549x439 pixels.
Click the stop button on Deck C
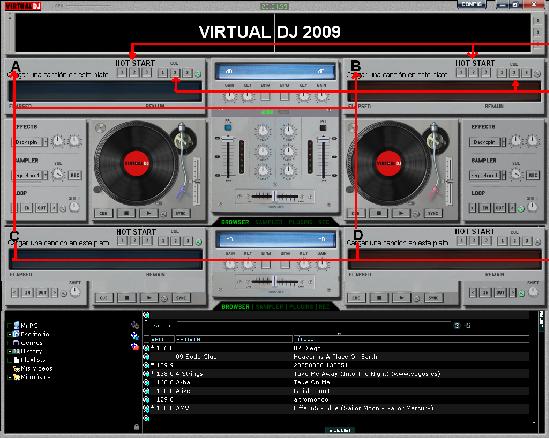127,298
